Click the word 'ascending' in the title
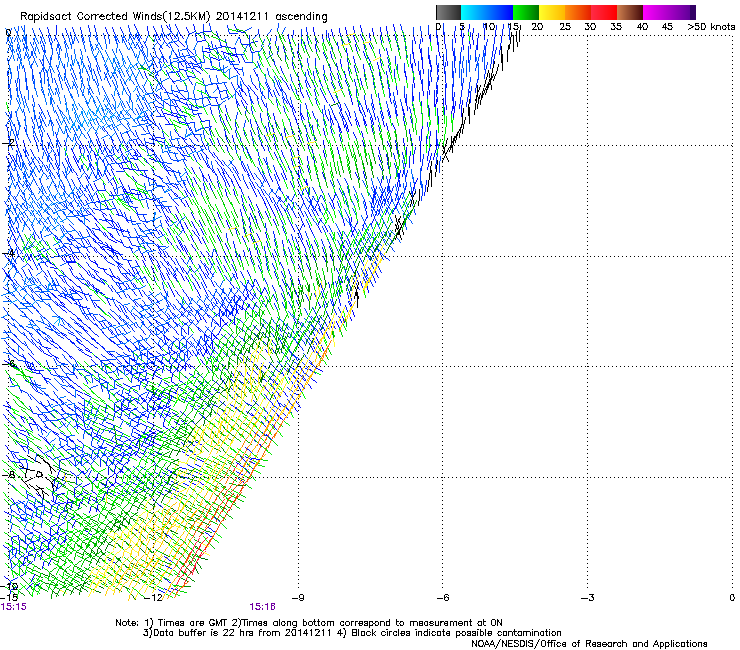 pos(301,17)
